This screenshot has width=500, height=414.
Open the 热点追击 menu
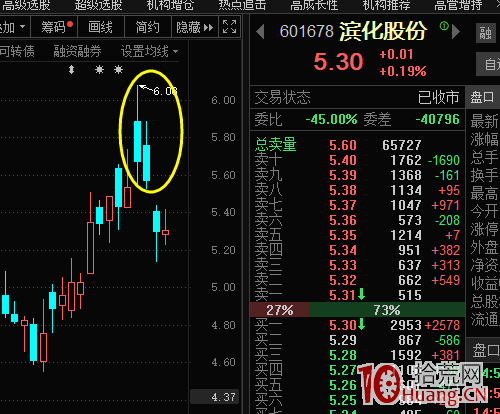click(x=242, y=5)
